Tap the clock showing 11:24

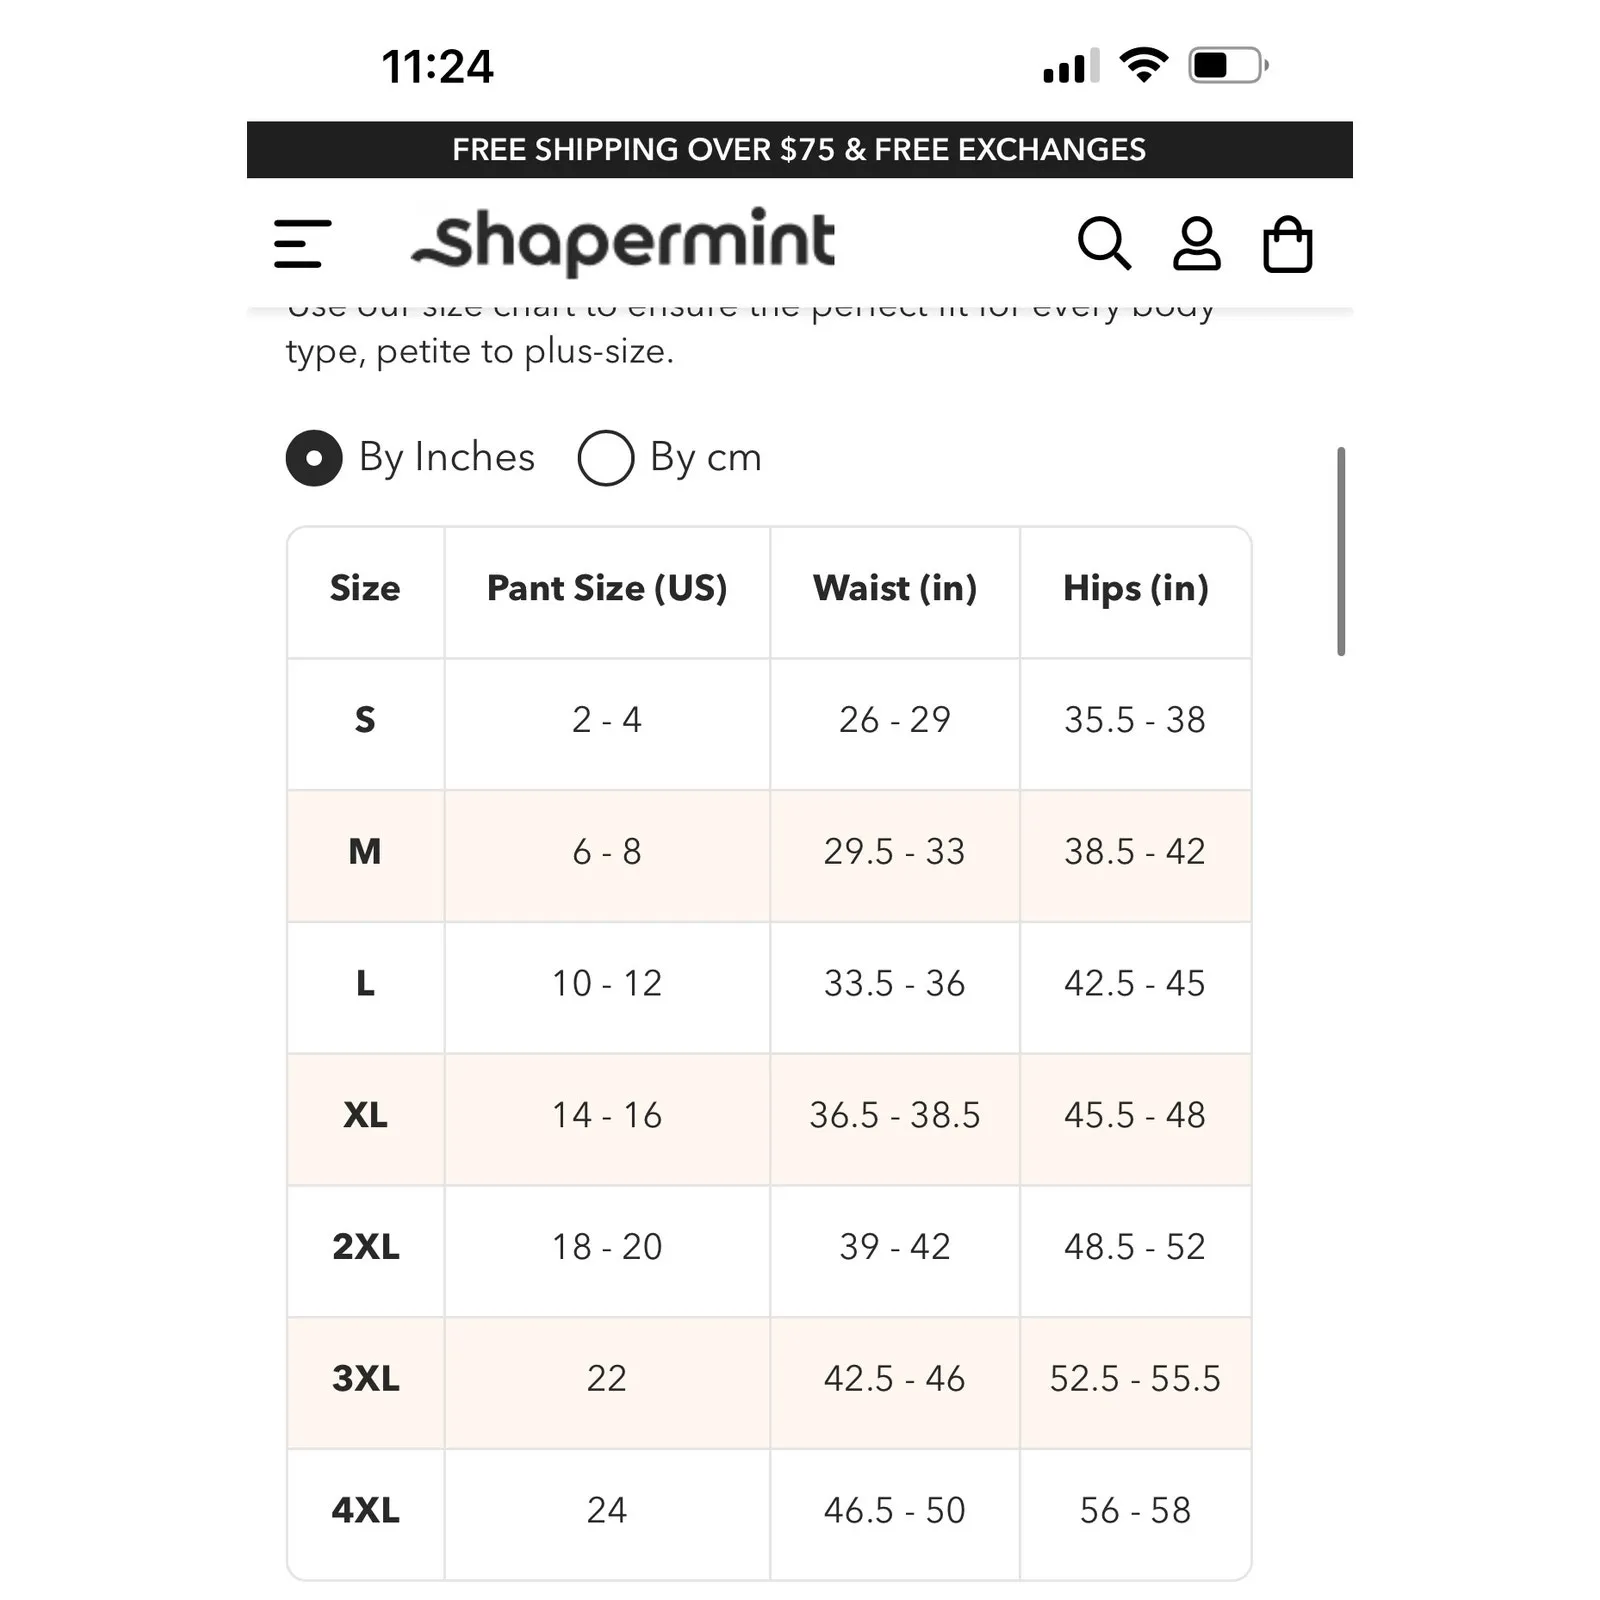click(x=437, y=65)
